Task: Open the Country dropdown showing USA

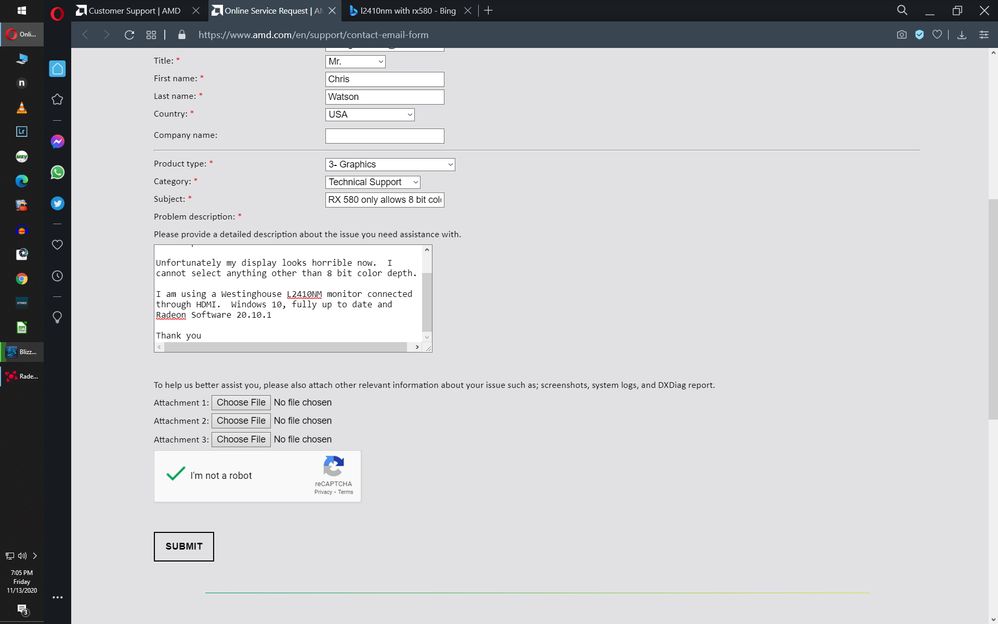Action: click(x=370, y=115)
